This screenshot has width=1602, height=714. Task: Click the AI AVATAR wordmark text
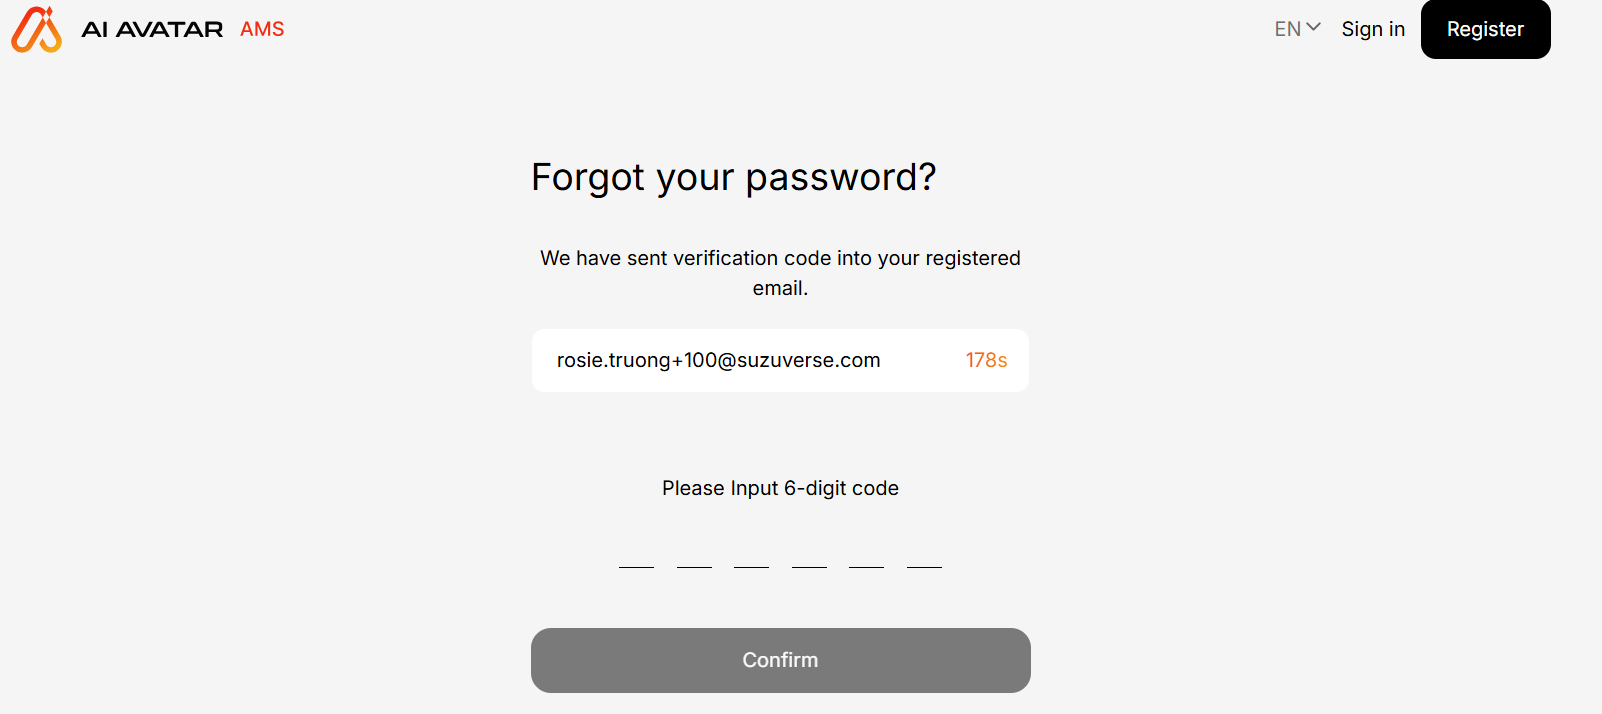tap(152, 30)
